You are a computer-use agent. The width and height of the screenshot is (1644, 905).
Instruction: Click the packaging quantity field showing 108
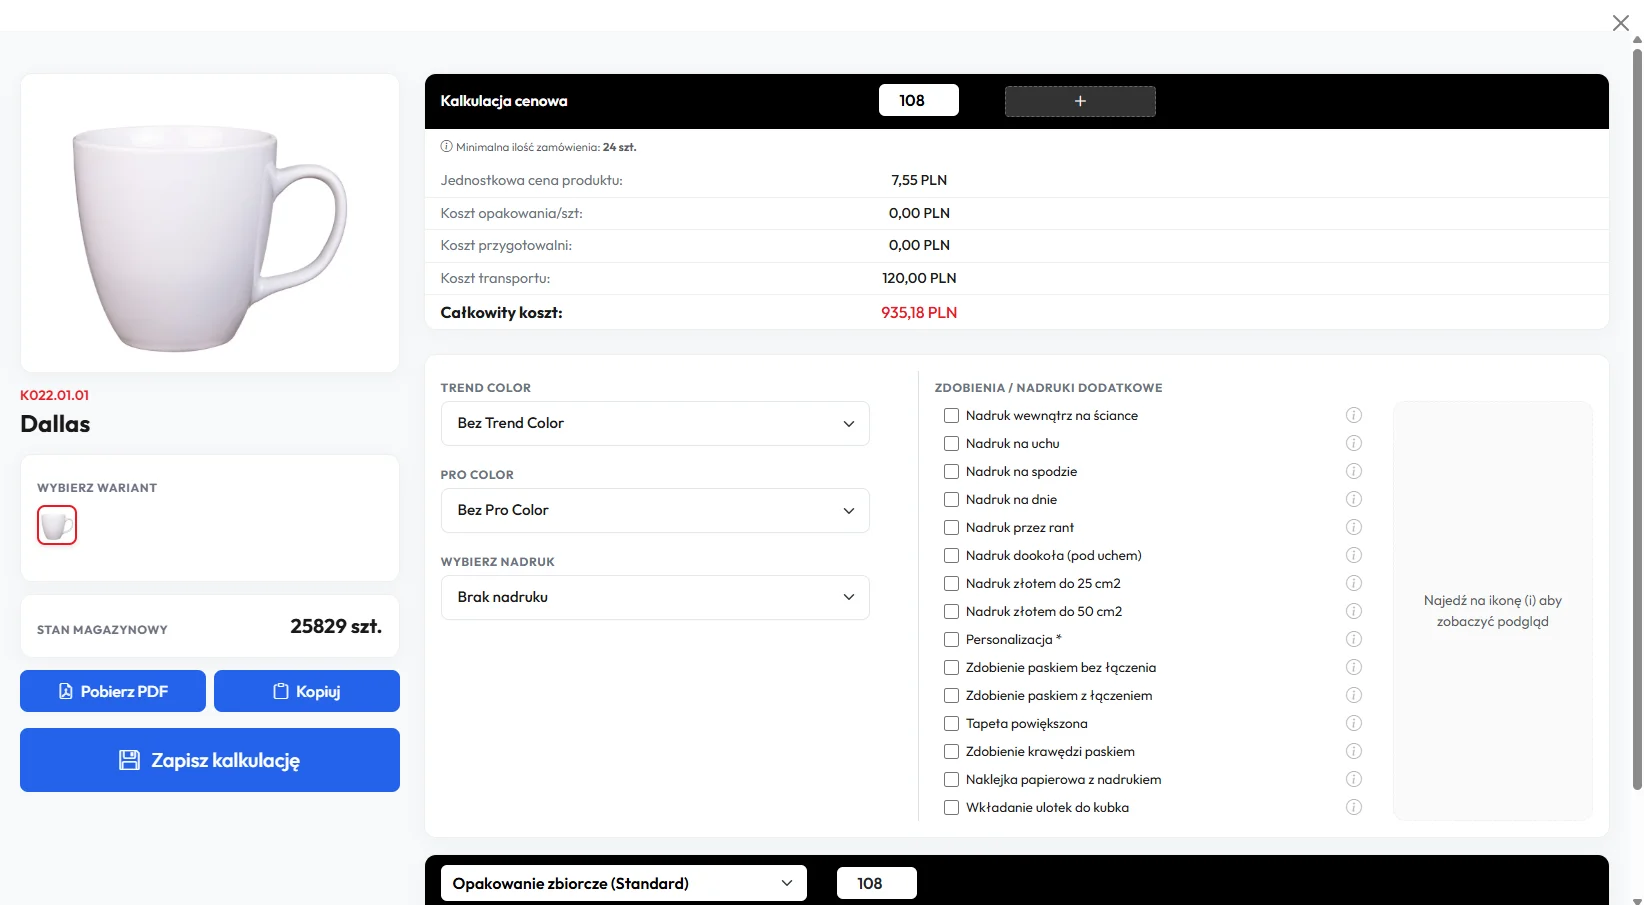[x=877, y=883]
